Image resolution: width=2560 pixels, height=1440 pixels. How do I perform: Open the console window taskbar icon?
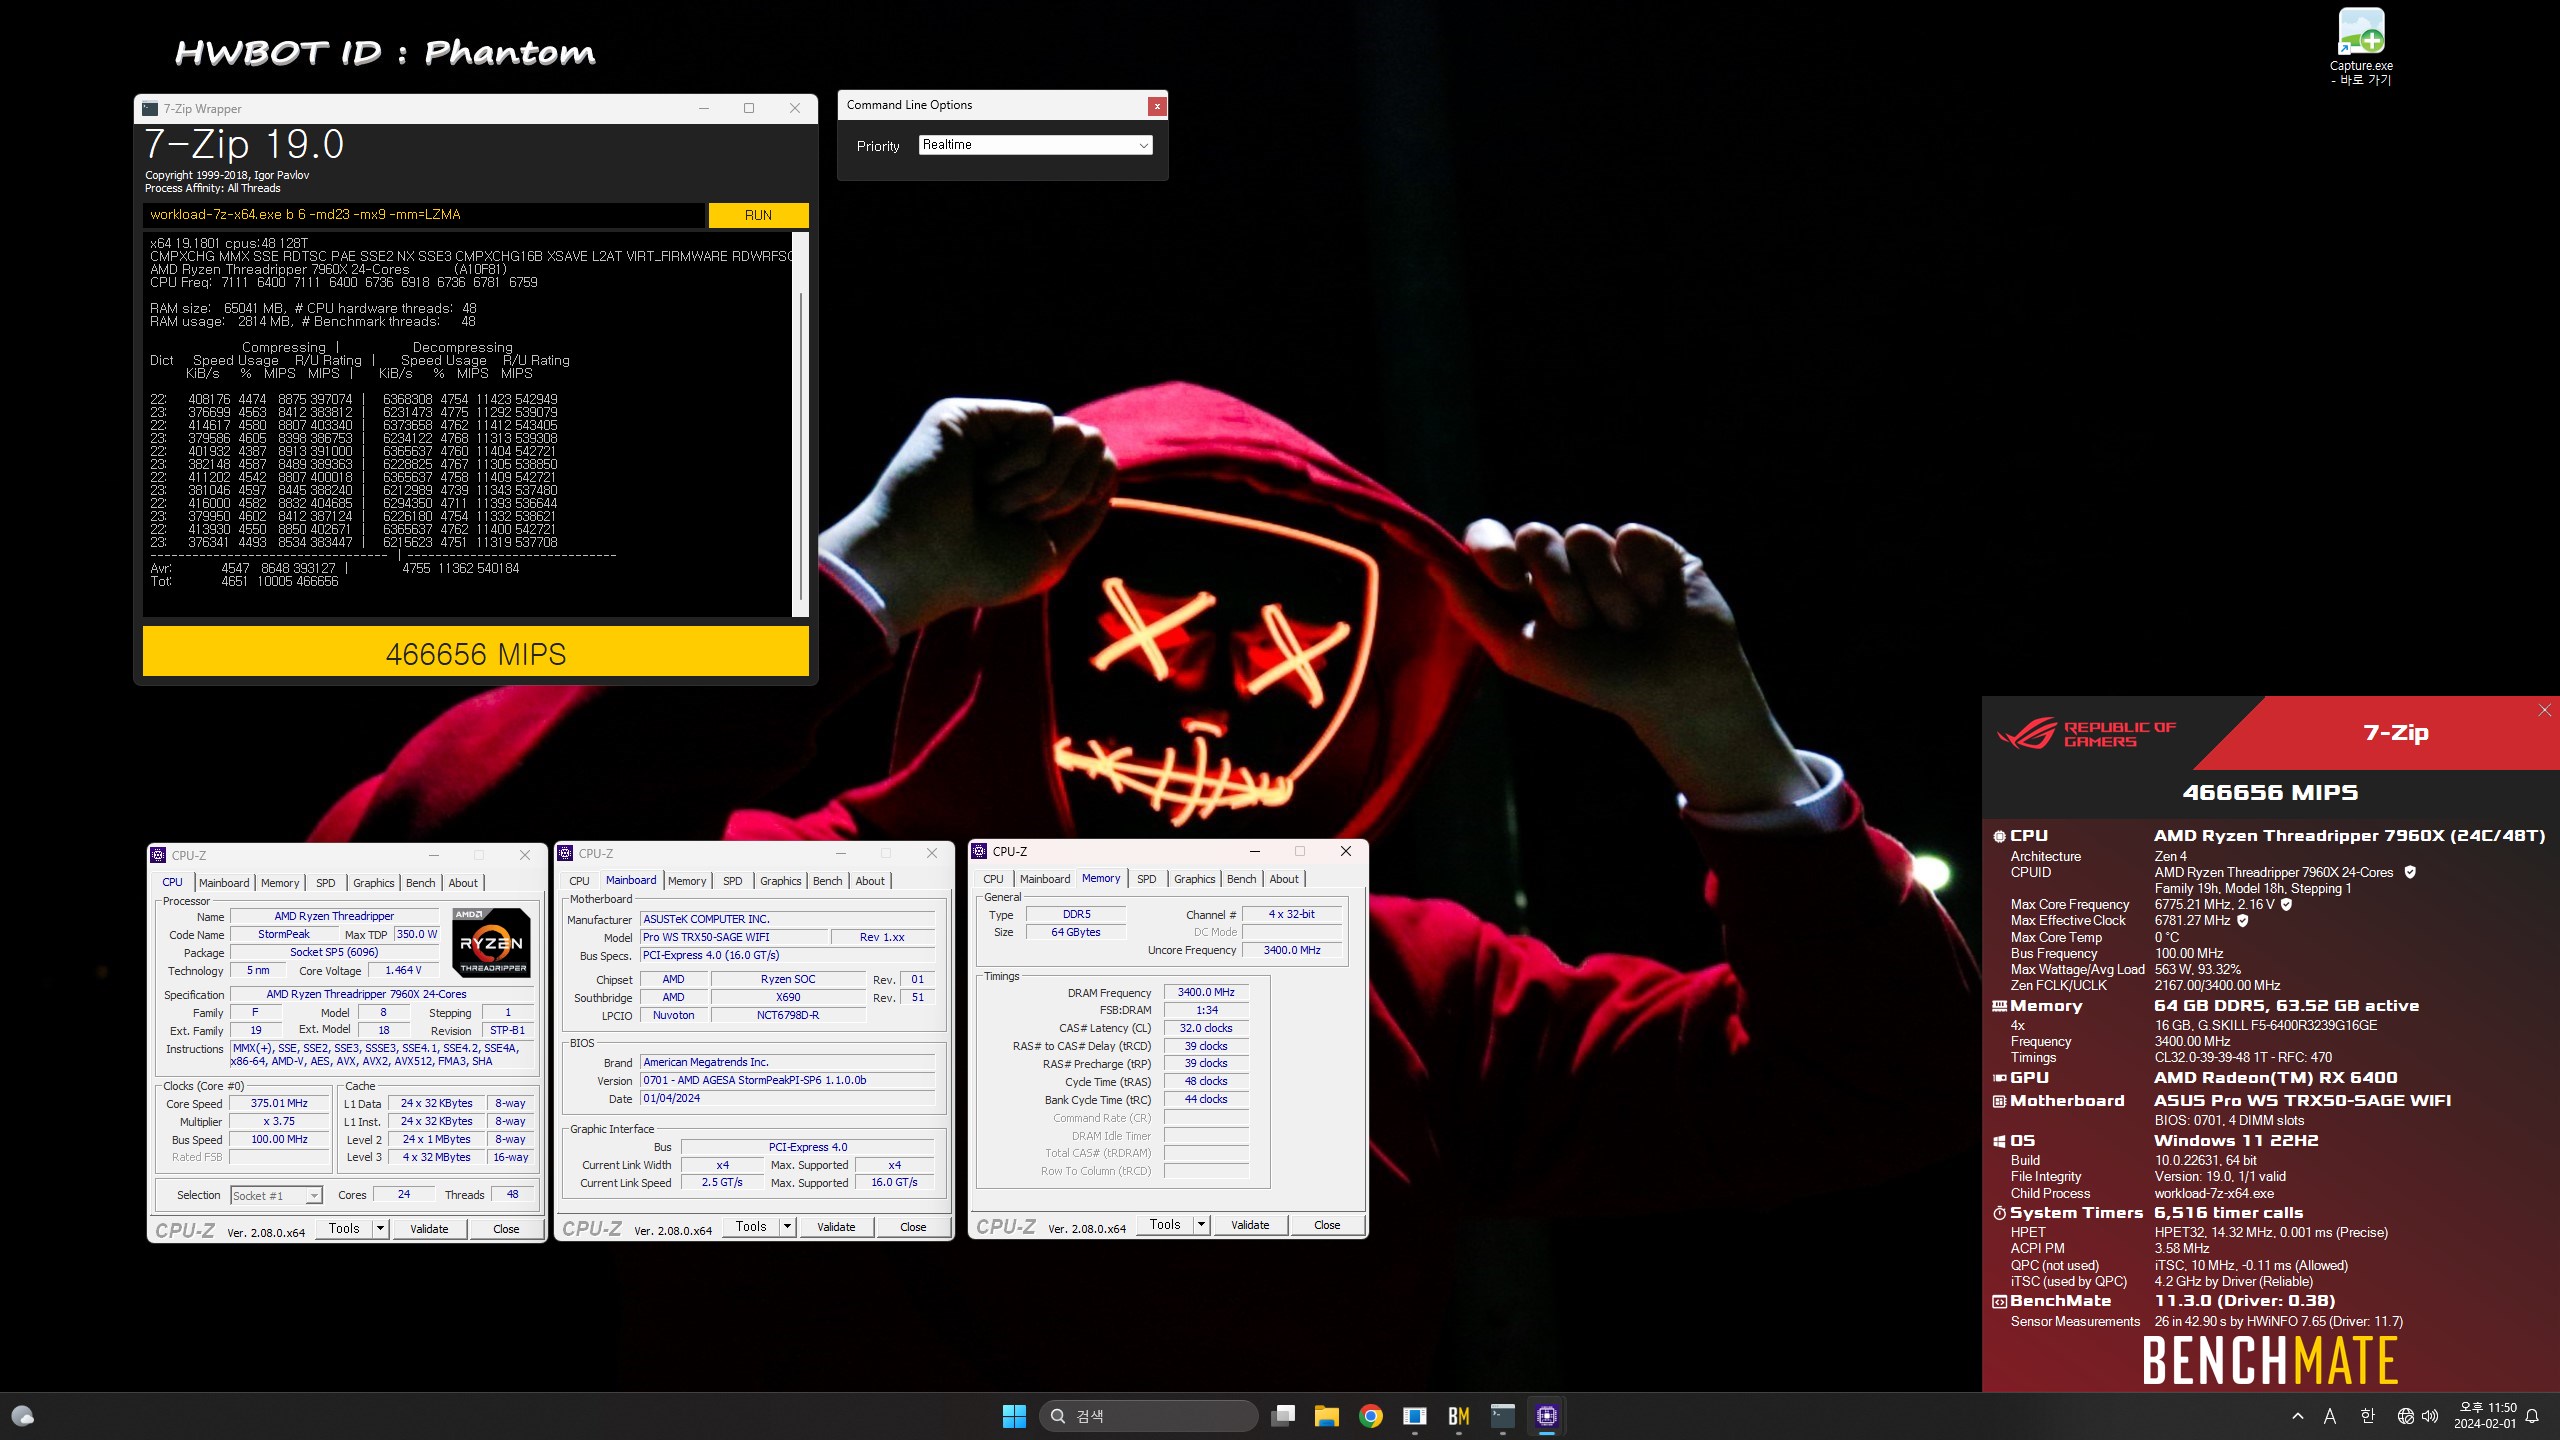(1503, 1416)
